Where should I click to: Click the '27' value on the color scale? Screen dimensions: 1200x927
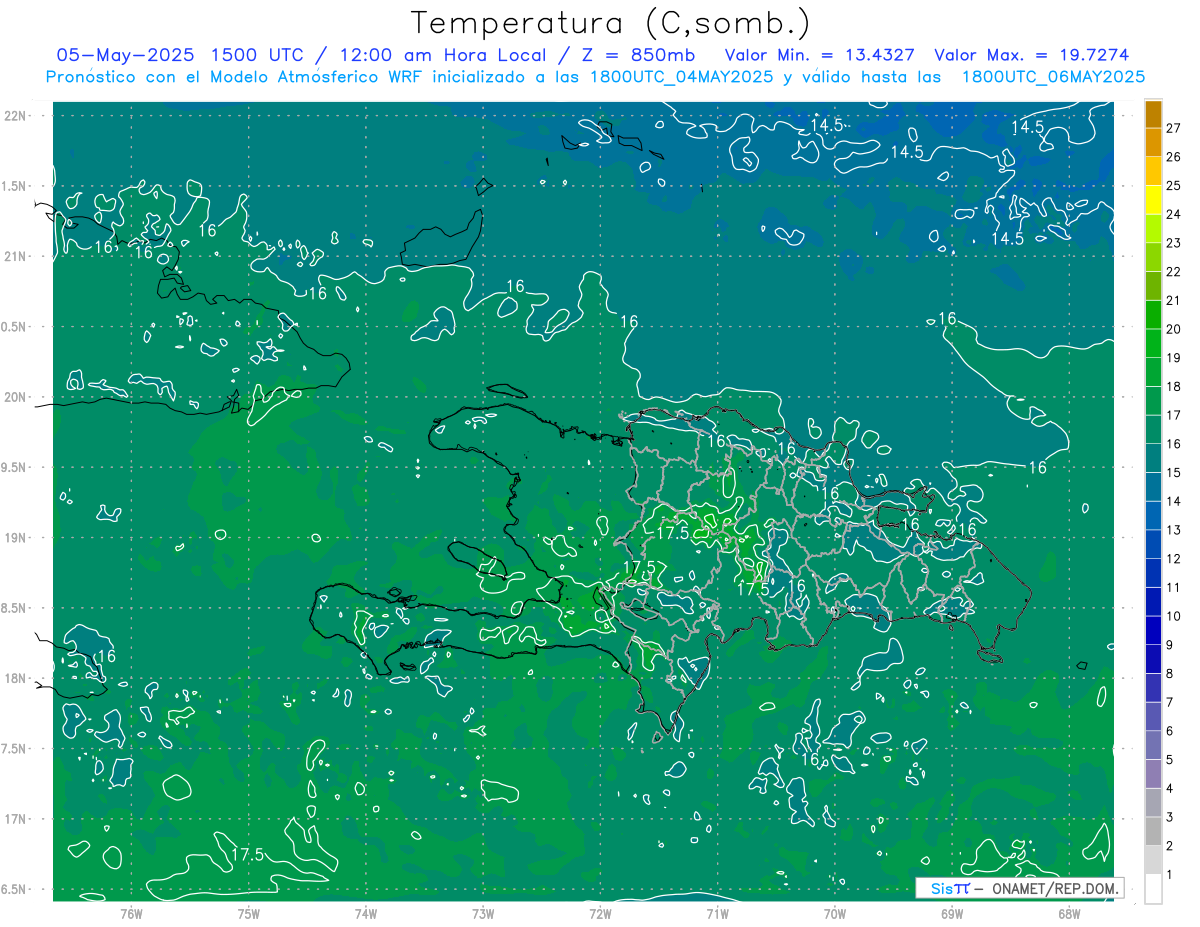pos(1175,128)
